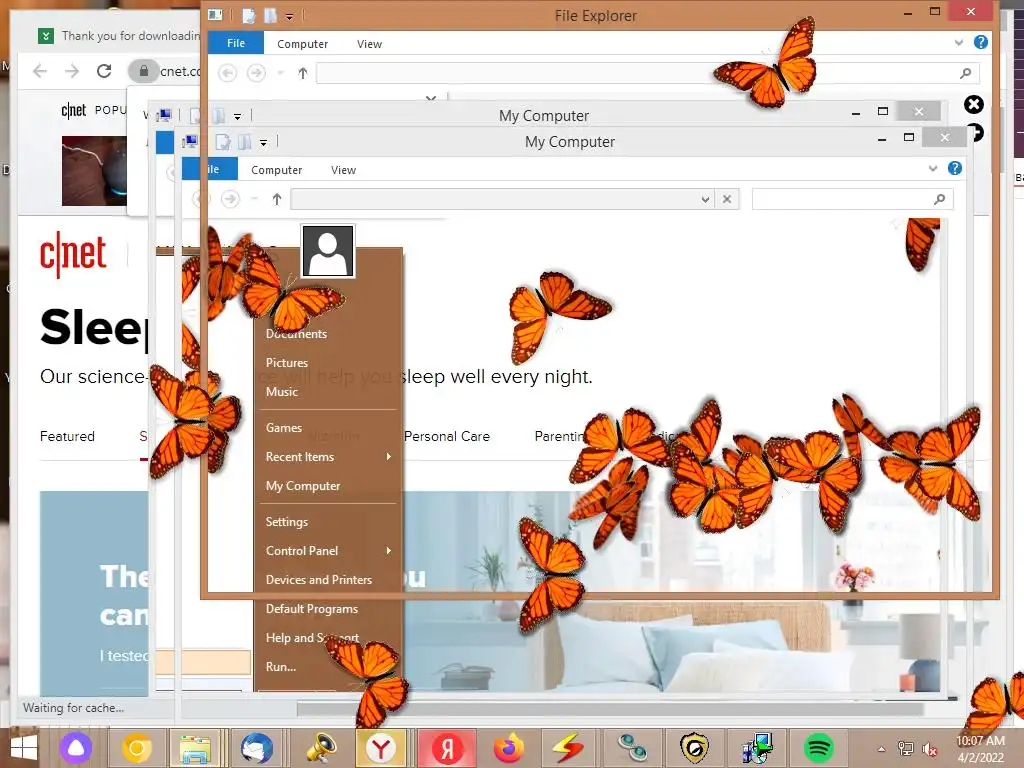Image resolution: width=1024 pixels, height=768 pixels.
Task: Click the user account avatar picture
Action: [328, 251]
